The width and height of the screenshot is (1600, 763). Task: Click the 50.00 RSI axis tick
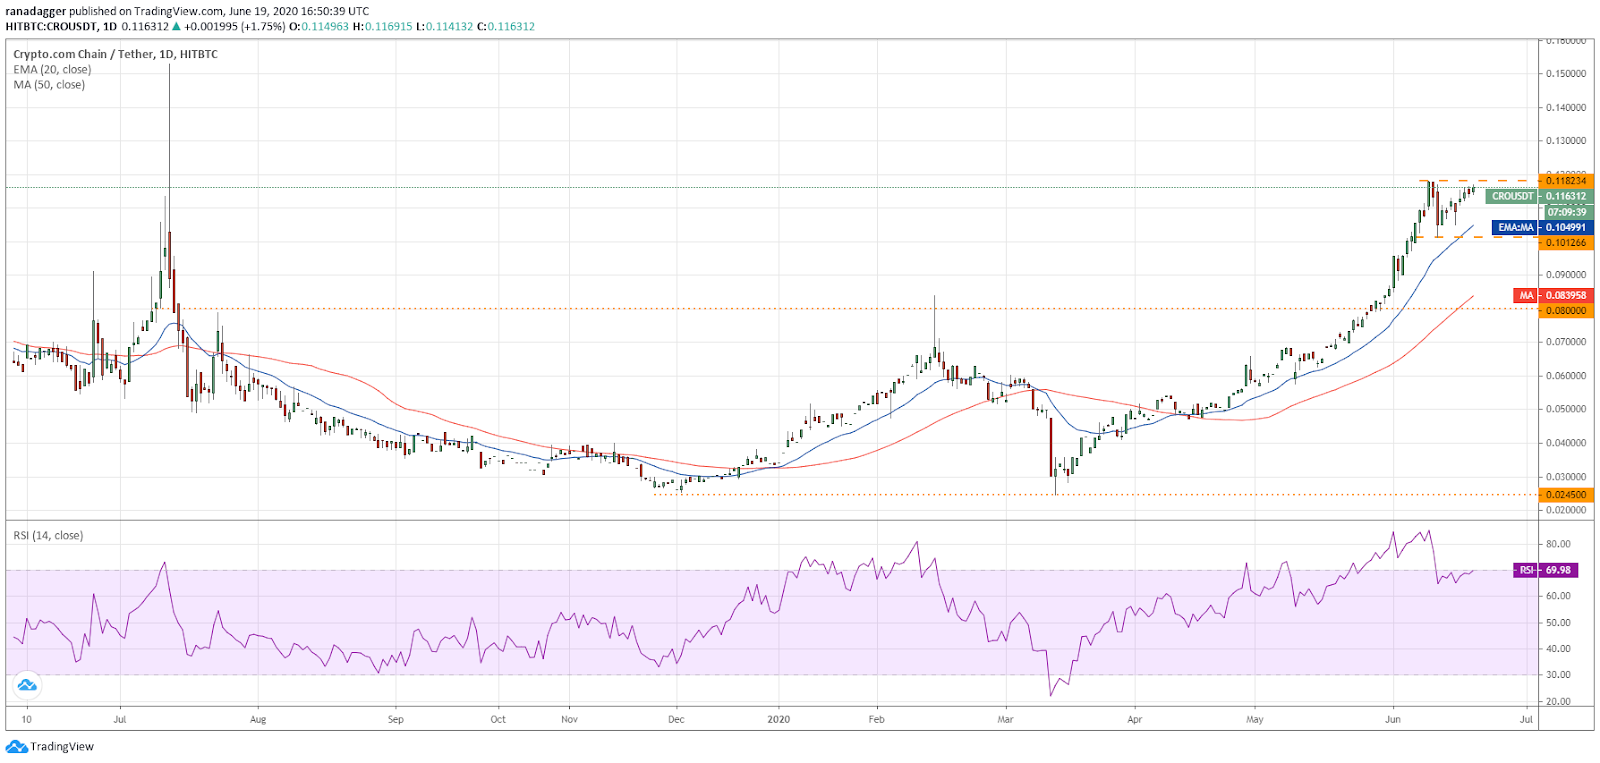click(1558, 623)
